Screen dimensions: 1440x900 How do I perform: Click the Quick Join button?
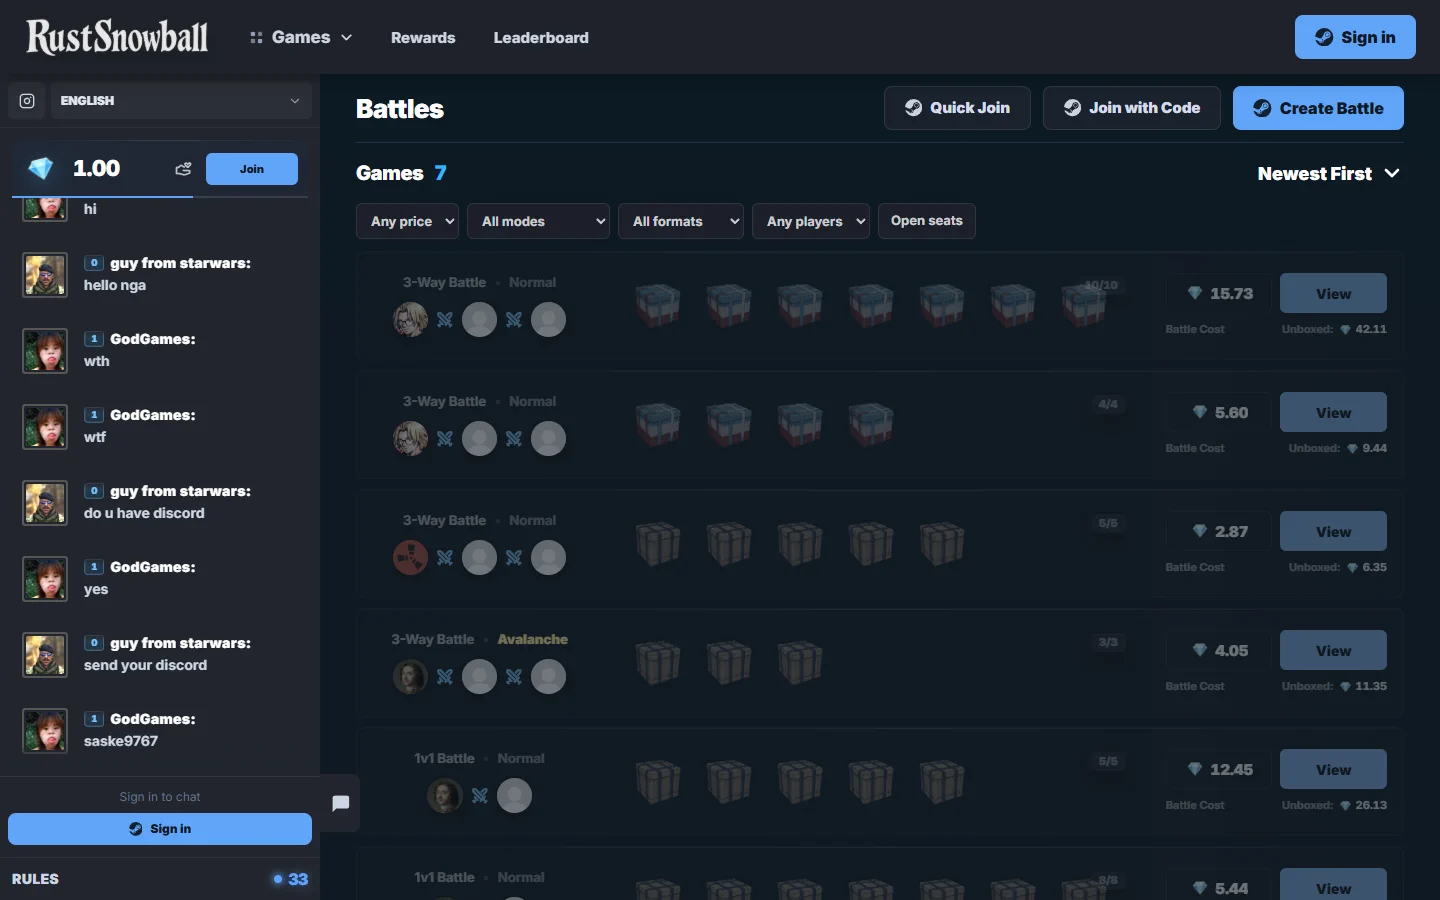coord(957,108)
